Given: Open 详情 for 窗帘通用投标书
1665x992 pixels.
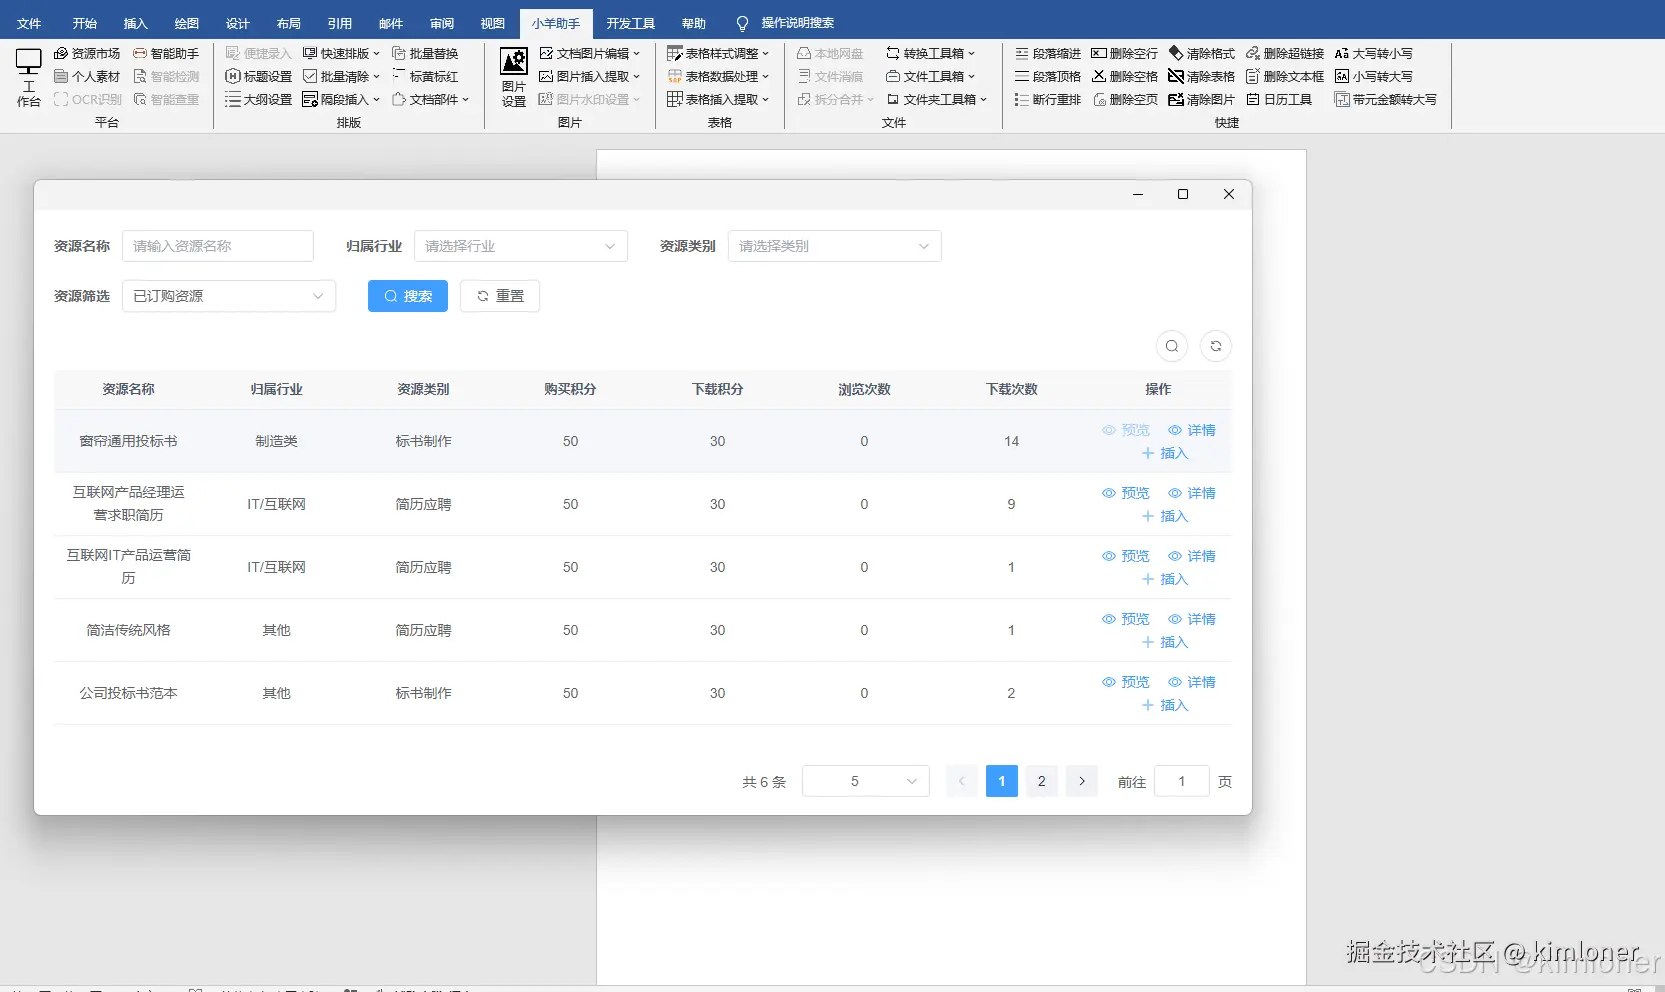Looking at the screenshot, I should click(x=1192, y=430).
